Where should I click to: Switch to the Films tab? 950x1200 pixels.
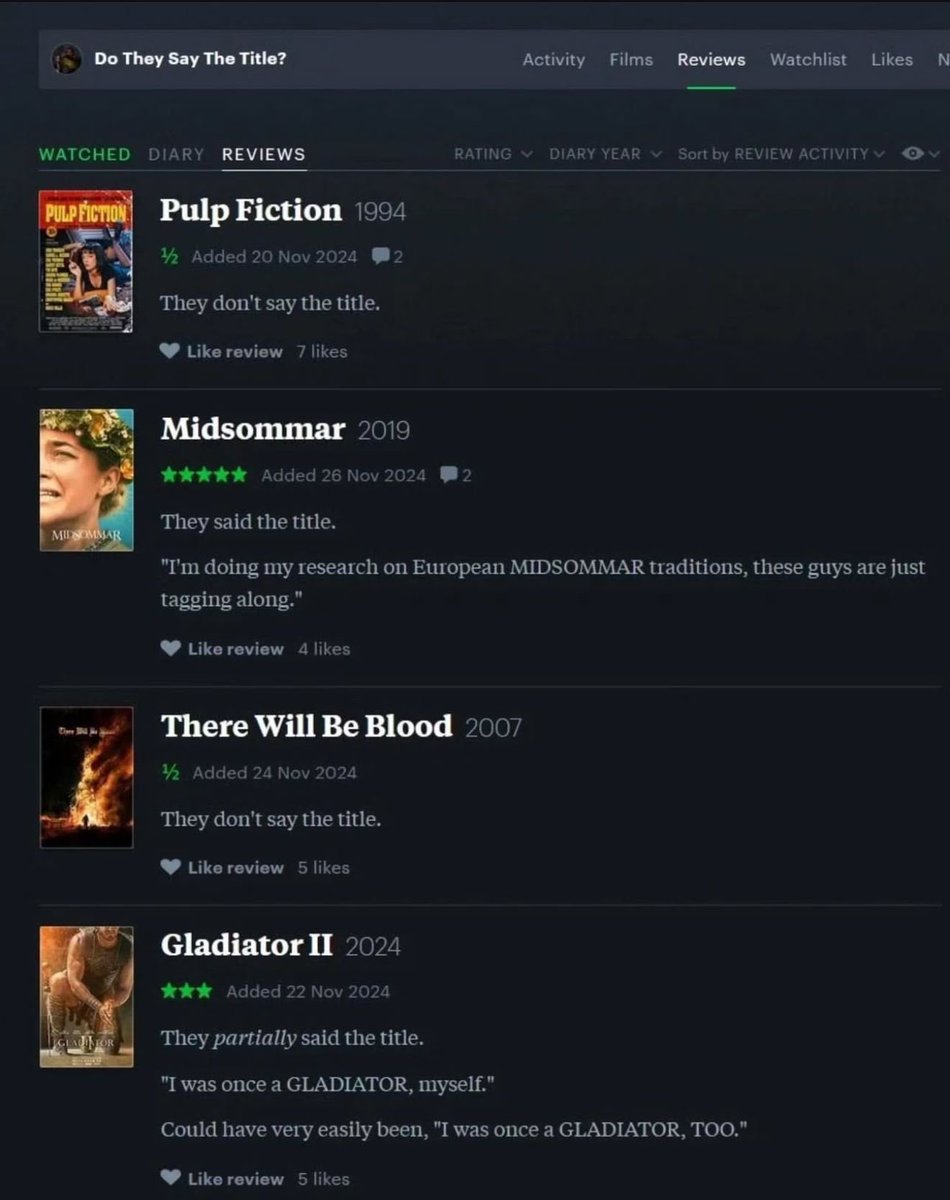click(631, 60)
